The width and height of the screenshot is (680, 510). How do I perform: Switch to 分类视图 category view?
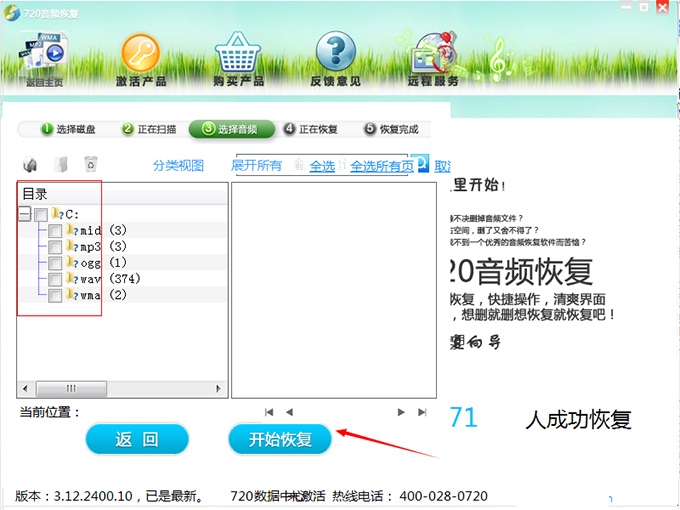click(178, 166)
